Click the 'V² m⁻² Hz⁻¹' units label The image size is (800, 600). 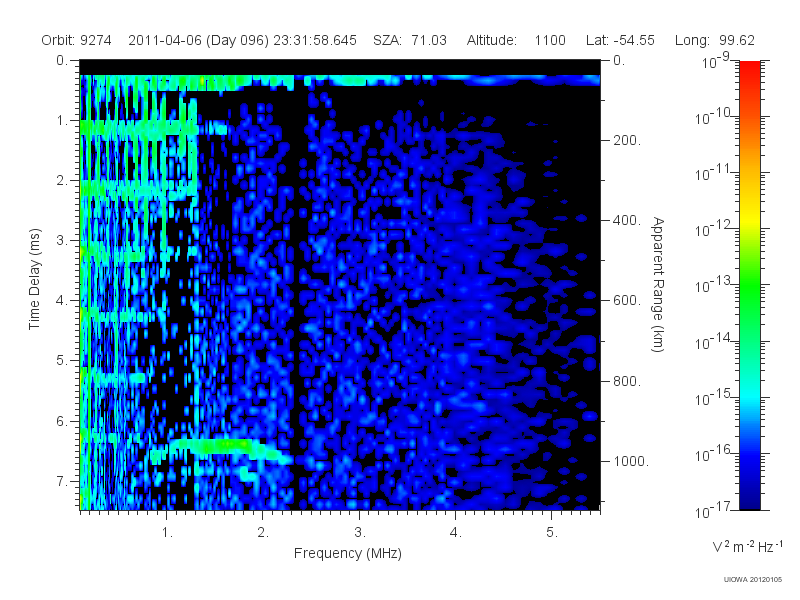pos(747,546)
